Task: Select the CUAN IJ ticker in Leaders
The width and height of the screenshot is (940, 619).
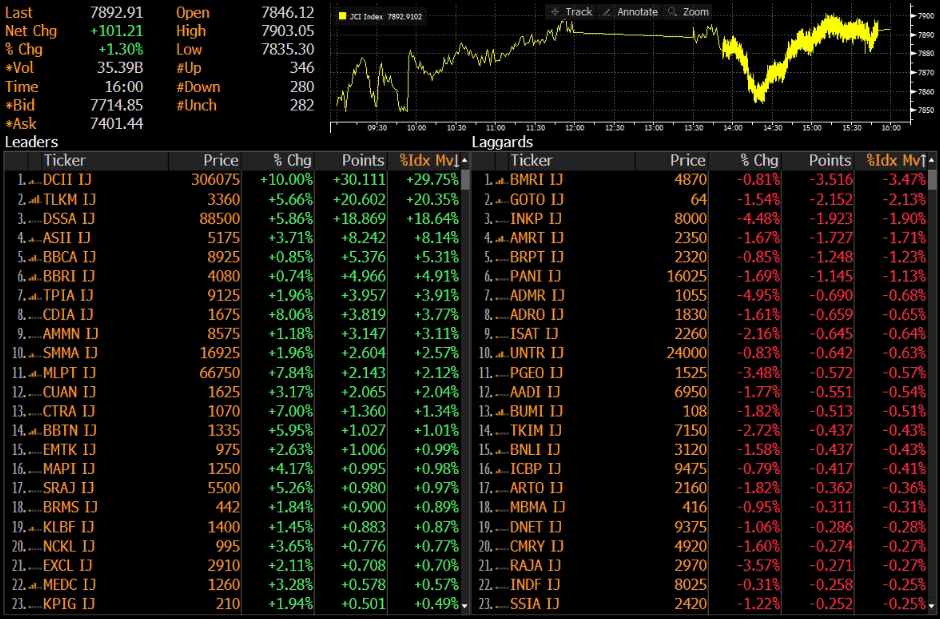Action: 70,392
